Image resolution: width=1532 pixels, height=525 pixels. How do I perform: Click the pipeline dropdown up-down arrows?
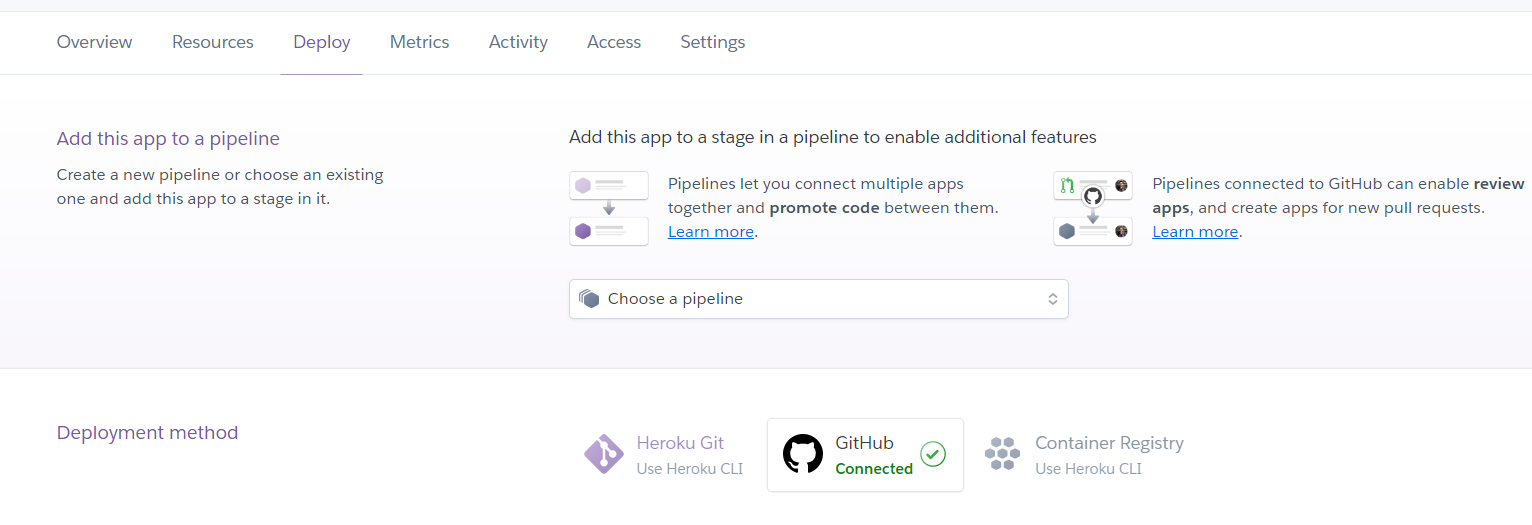(1052, 299)
